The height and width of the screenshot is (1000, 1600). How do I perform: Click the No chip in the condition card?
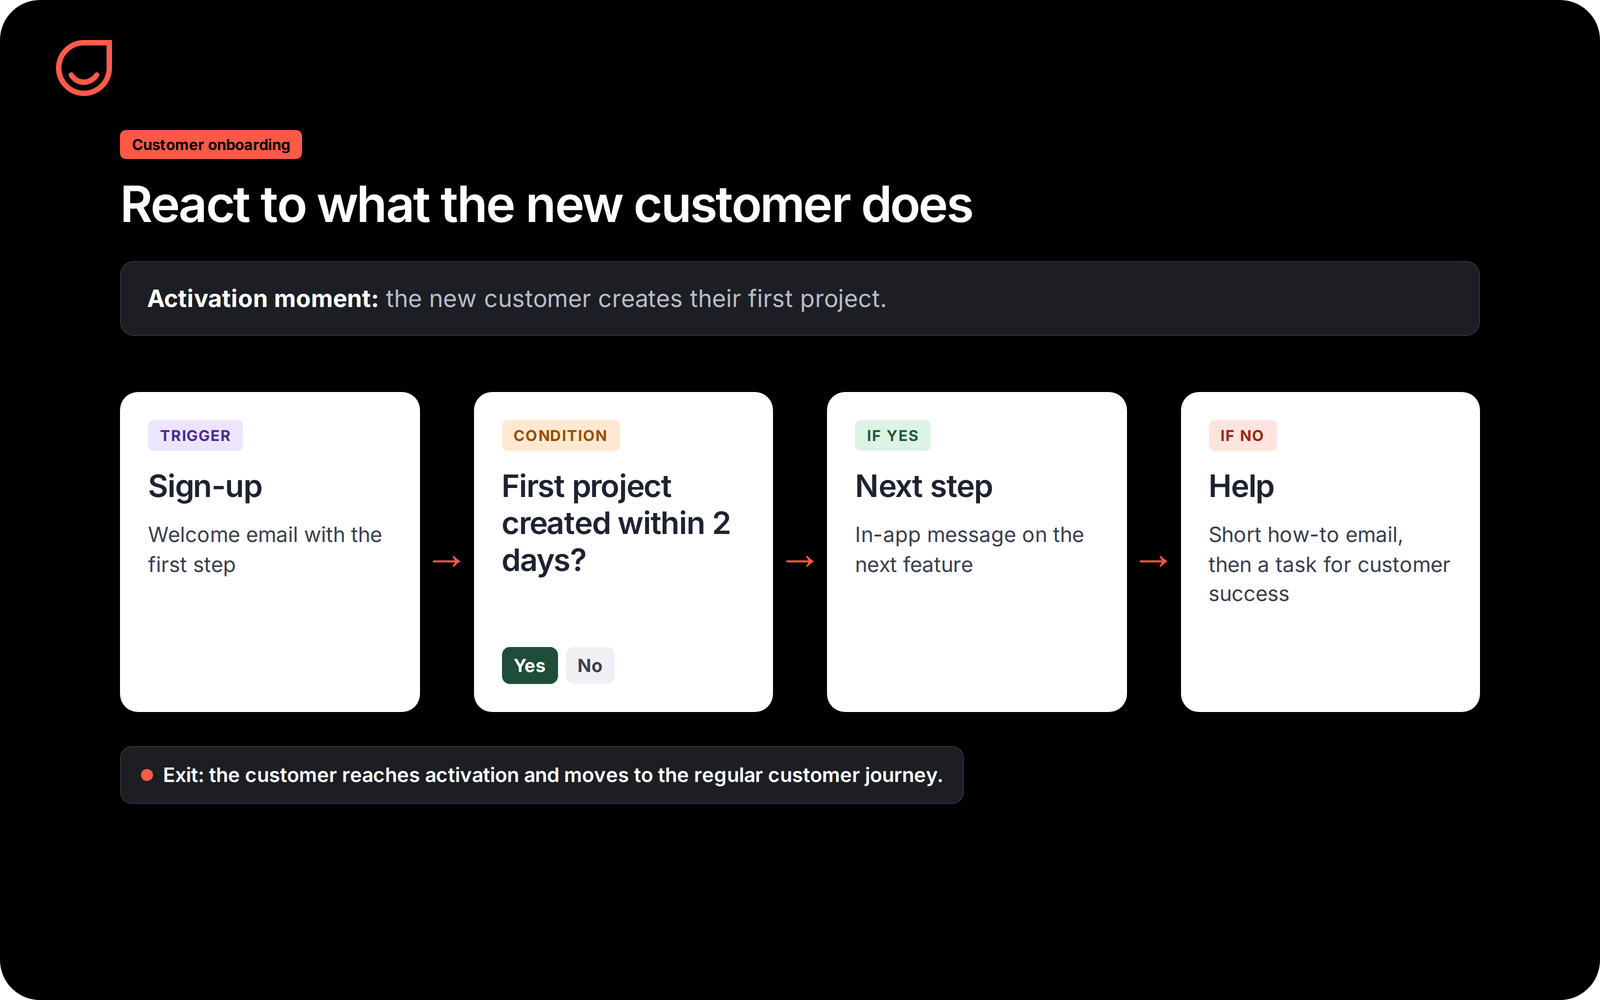pos(590,666)
